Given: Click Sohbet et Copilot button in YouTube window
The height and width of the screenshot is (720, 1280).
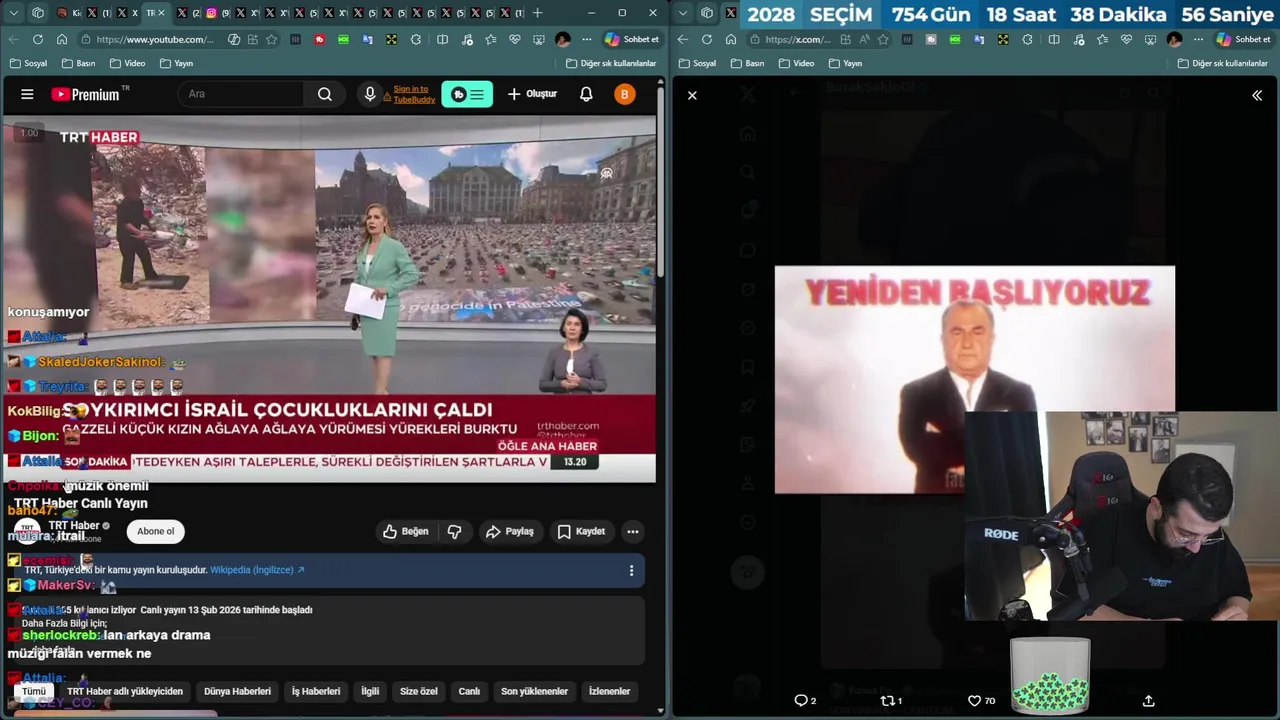Looking at the screenshot, I should (x=631, y=39).
